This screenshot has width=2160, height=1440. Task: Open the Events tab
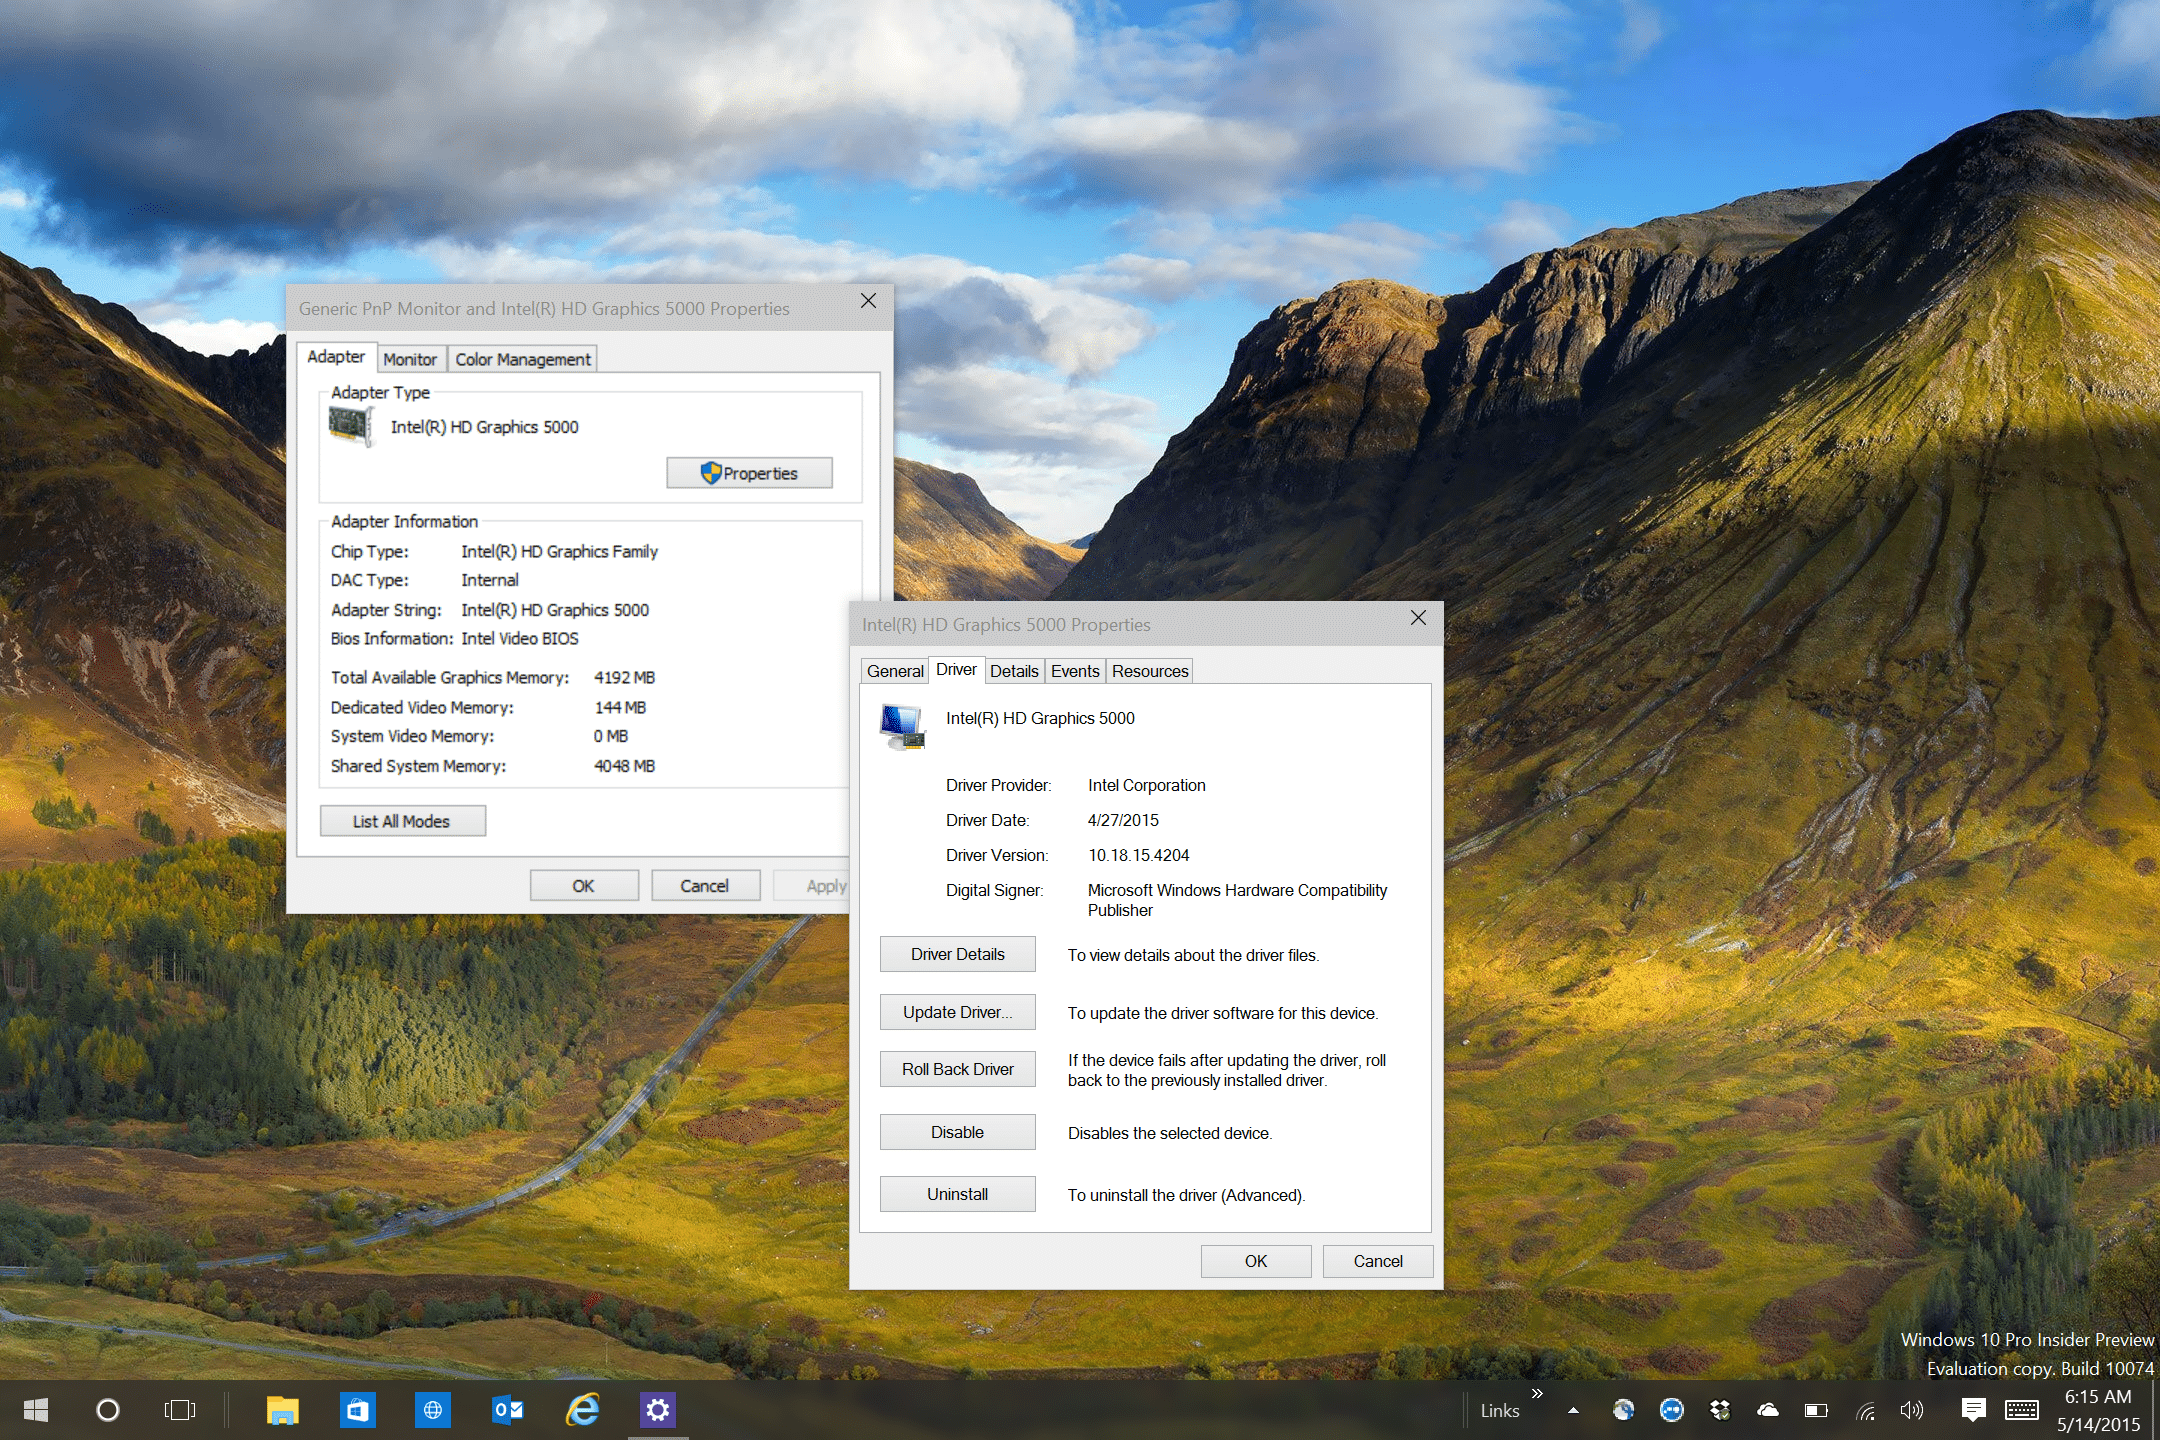pos(1075,671)
